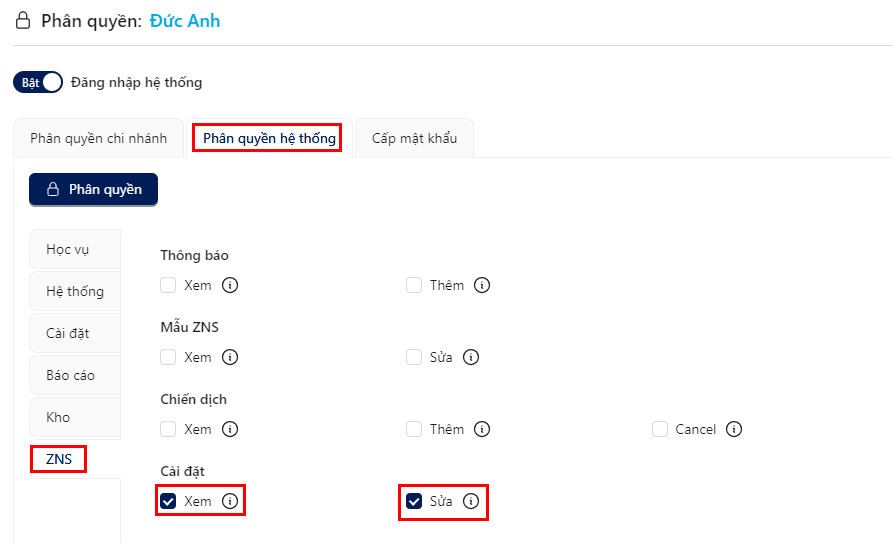Check the Xem box under Thông báo
This screenshot has height=545, width=893.
[168, 285]
